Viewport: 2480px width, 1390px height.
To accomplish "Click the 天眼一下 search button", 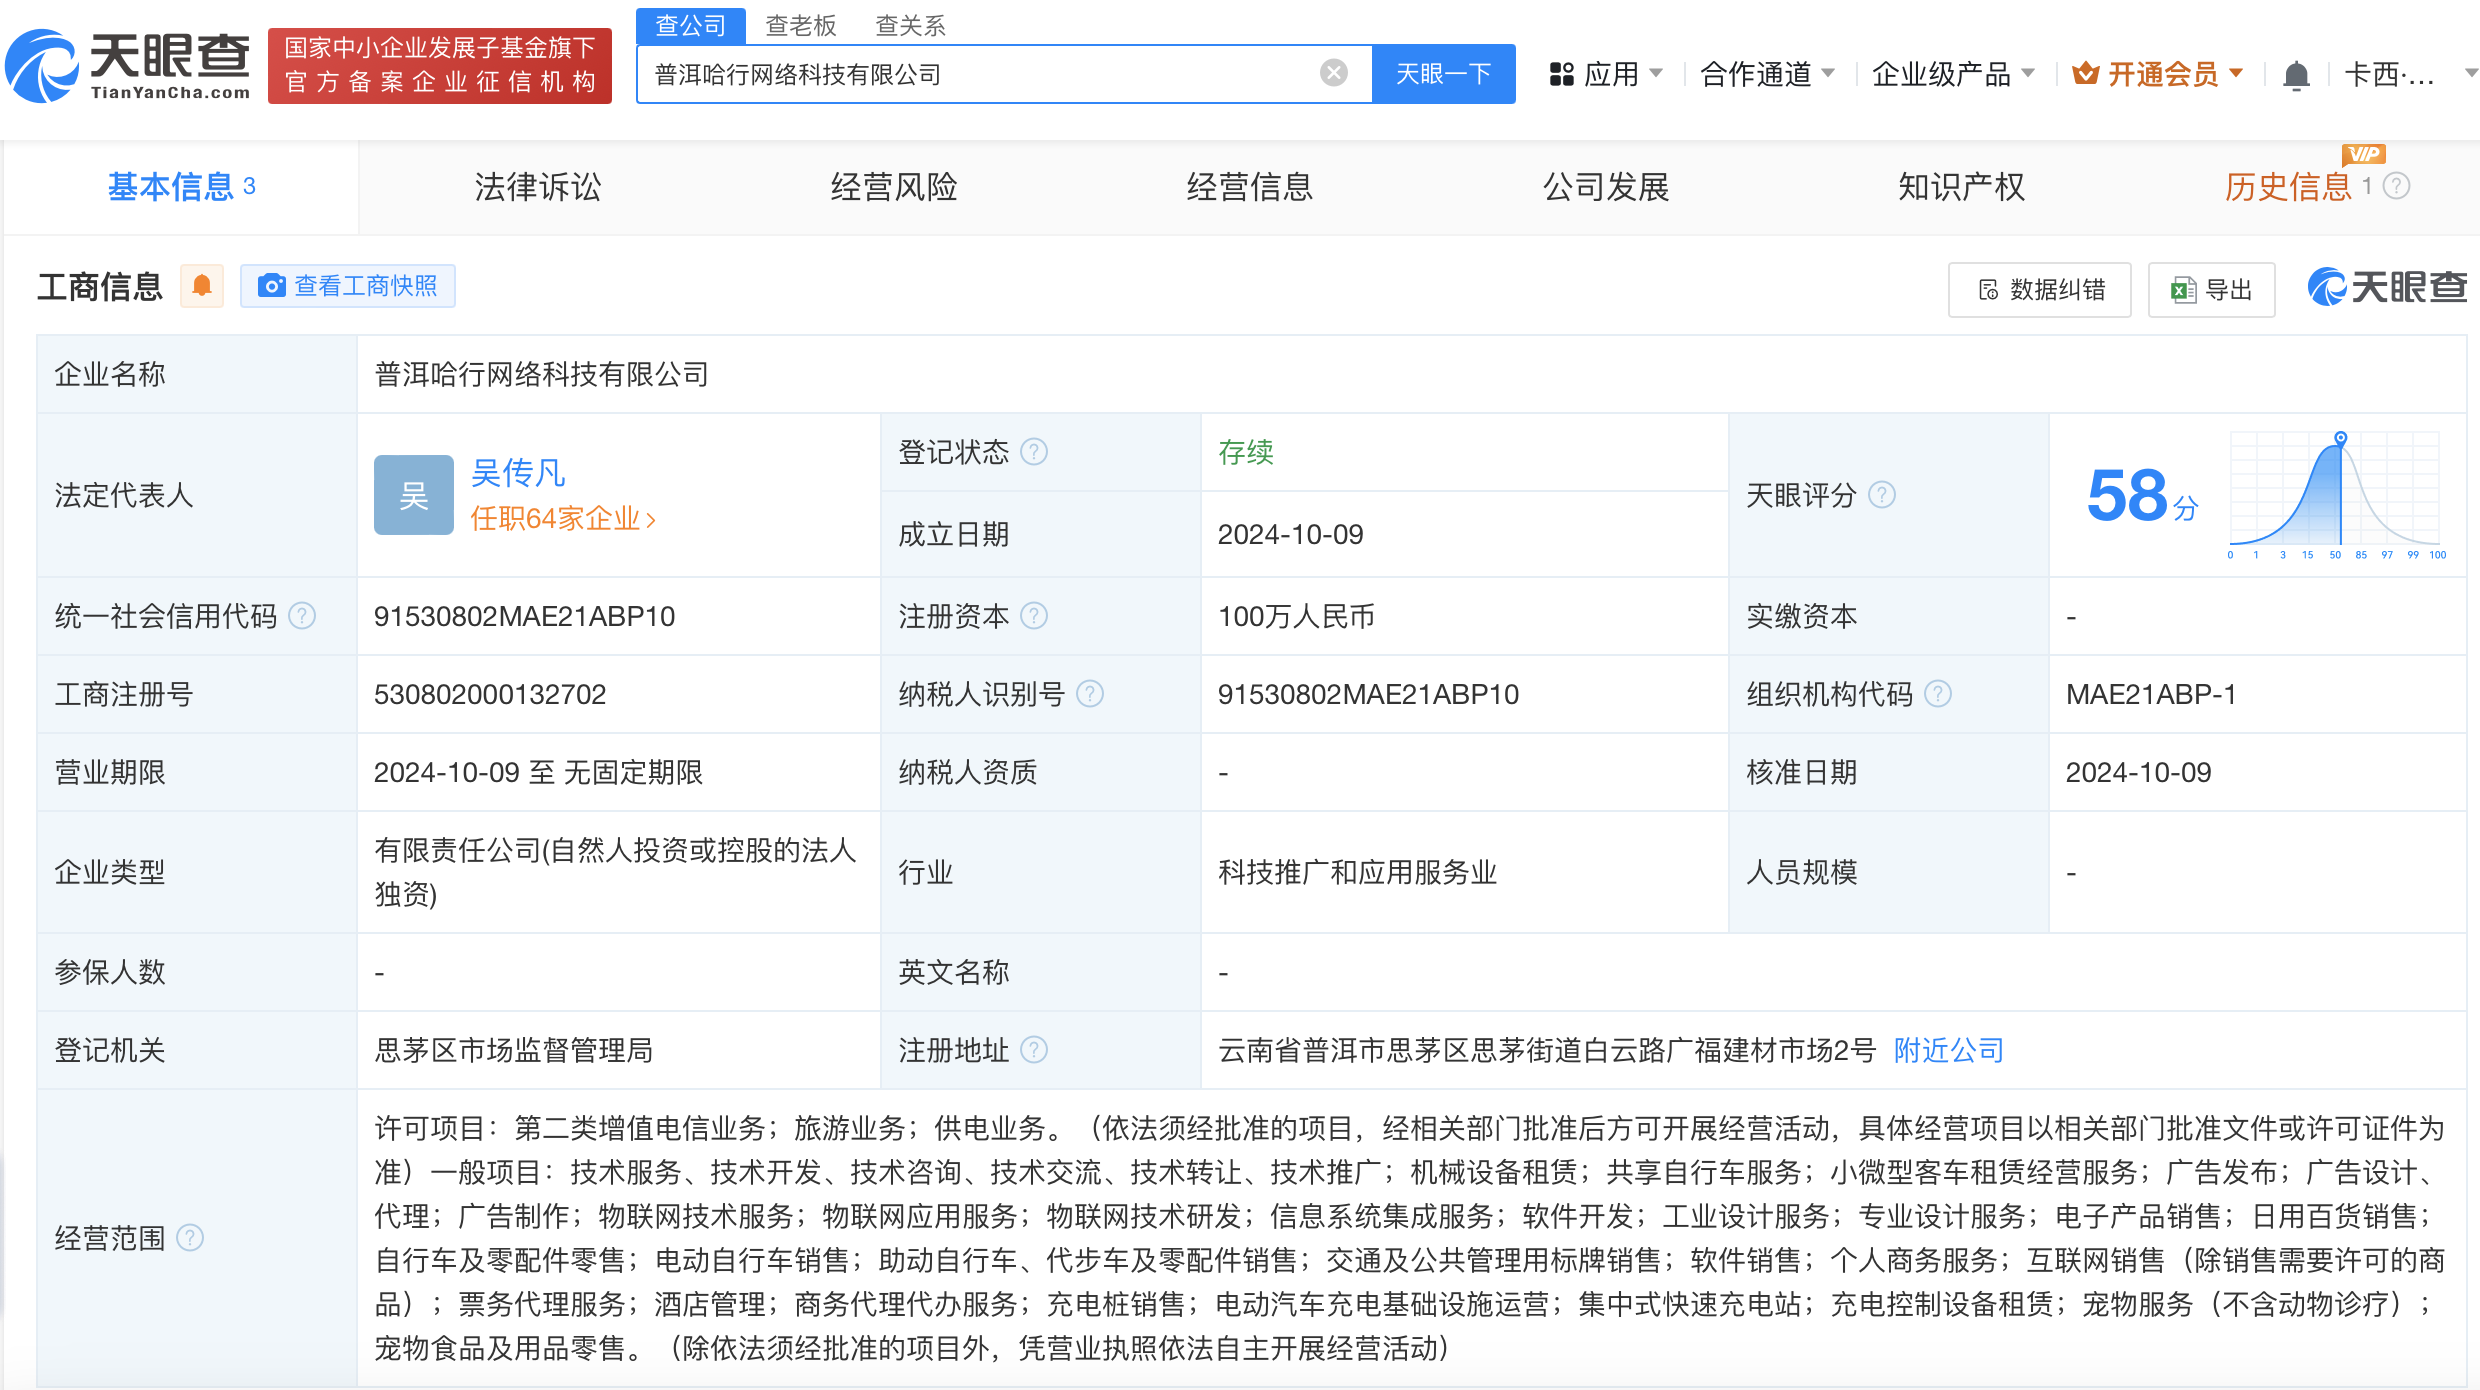I will [x=1443, y=74].
